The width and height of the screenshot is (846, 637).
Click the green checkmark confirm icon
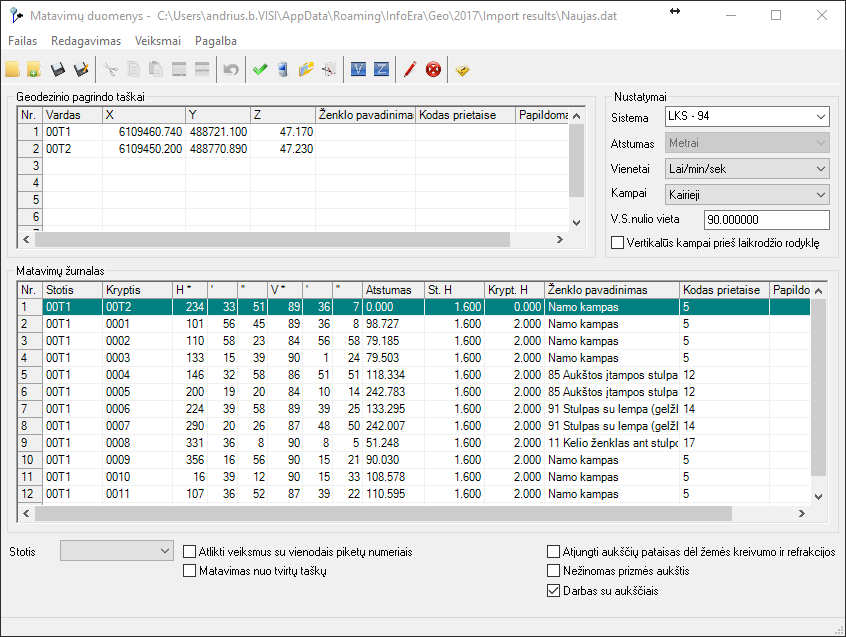coord(260,70)
